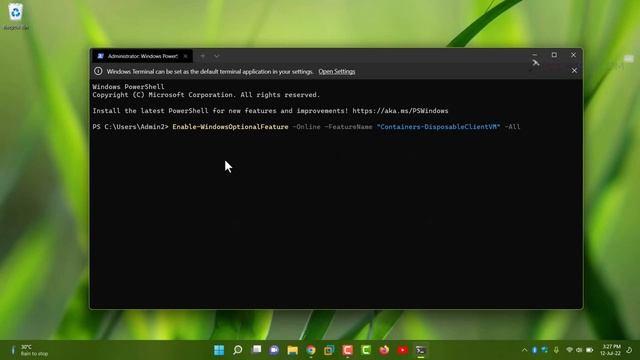
Task: Click the https://aka.ms/PSWindows URL text
Action: tap(400, 111)
